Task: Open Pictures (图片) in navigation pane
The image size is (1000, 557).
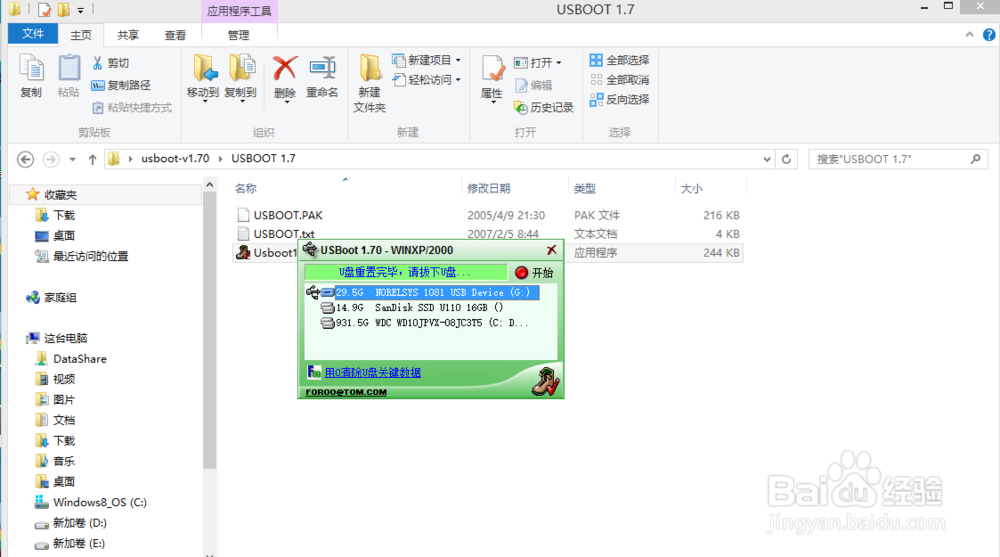Action: [63, 399]
